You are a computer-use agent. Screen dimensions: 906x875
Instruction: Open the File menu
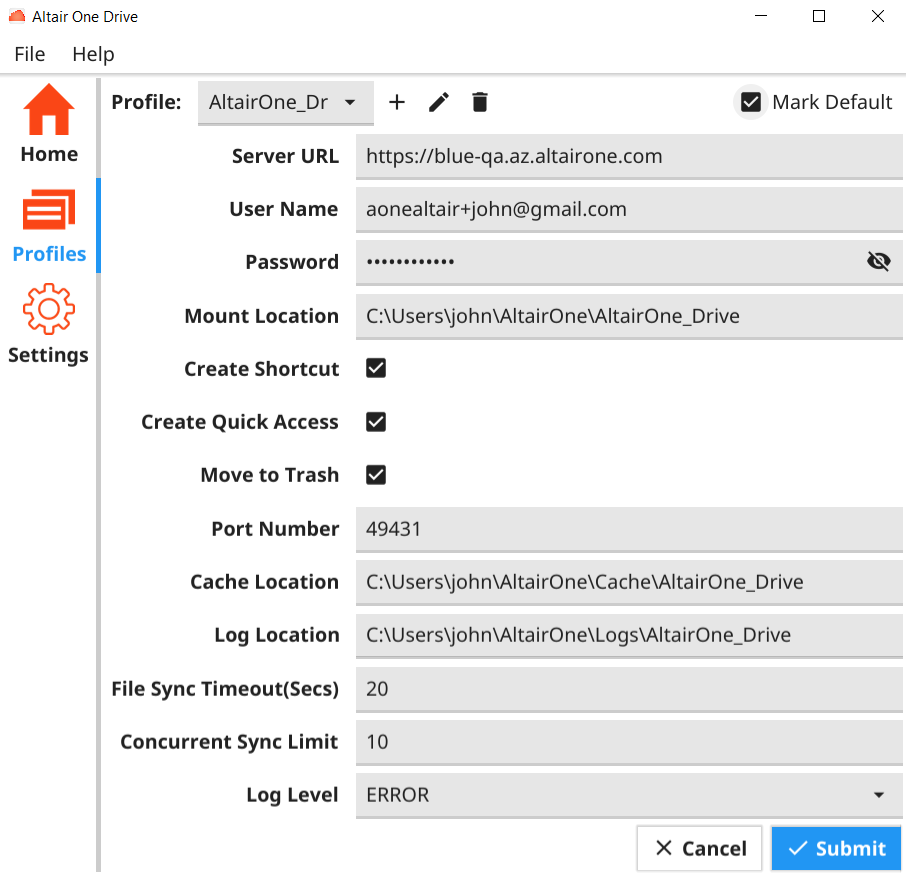pyautogui.click(x=30, y=54)
